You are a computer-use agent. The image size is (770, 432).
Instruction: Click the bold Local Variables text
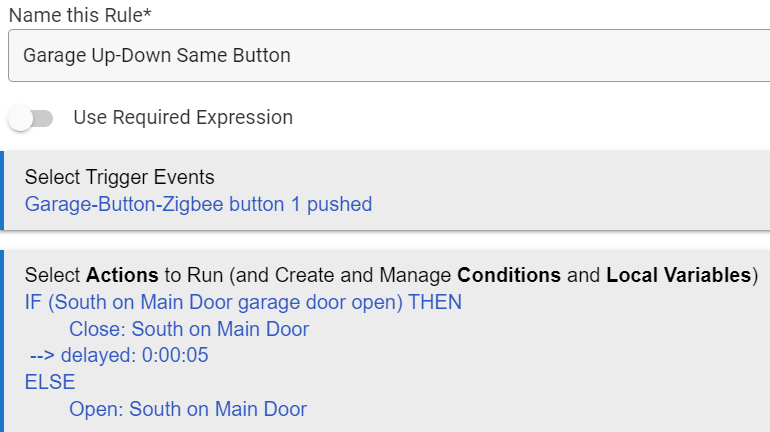[677, 275]
